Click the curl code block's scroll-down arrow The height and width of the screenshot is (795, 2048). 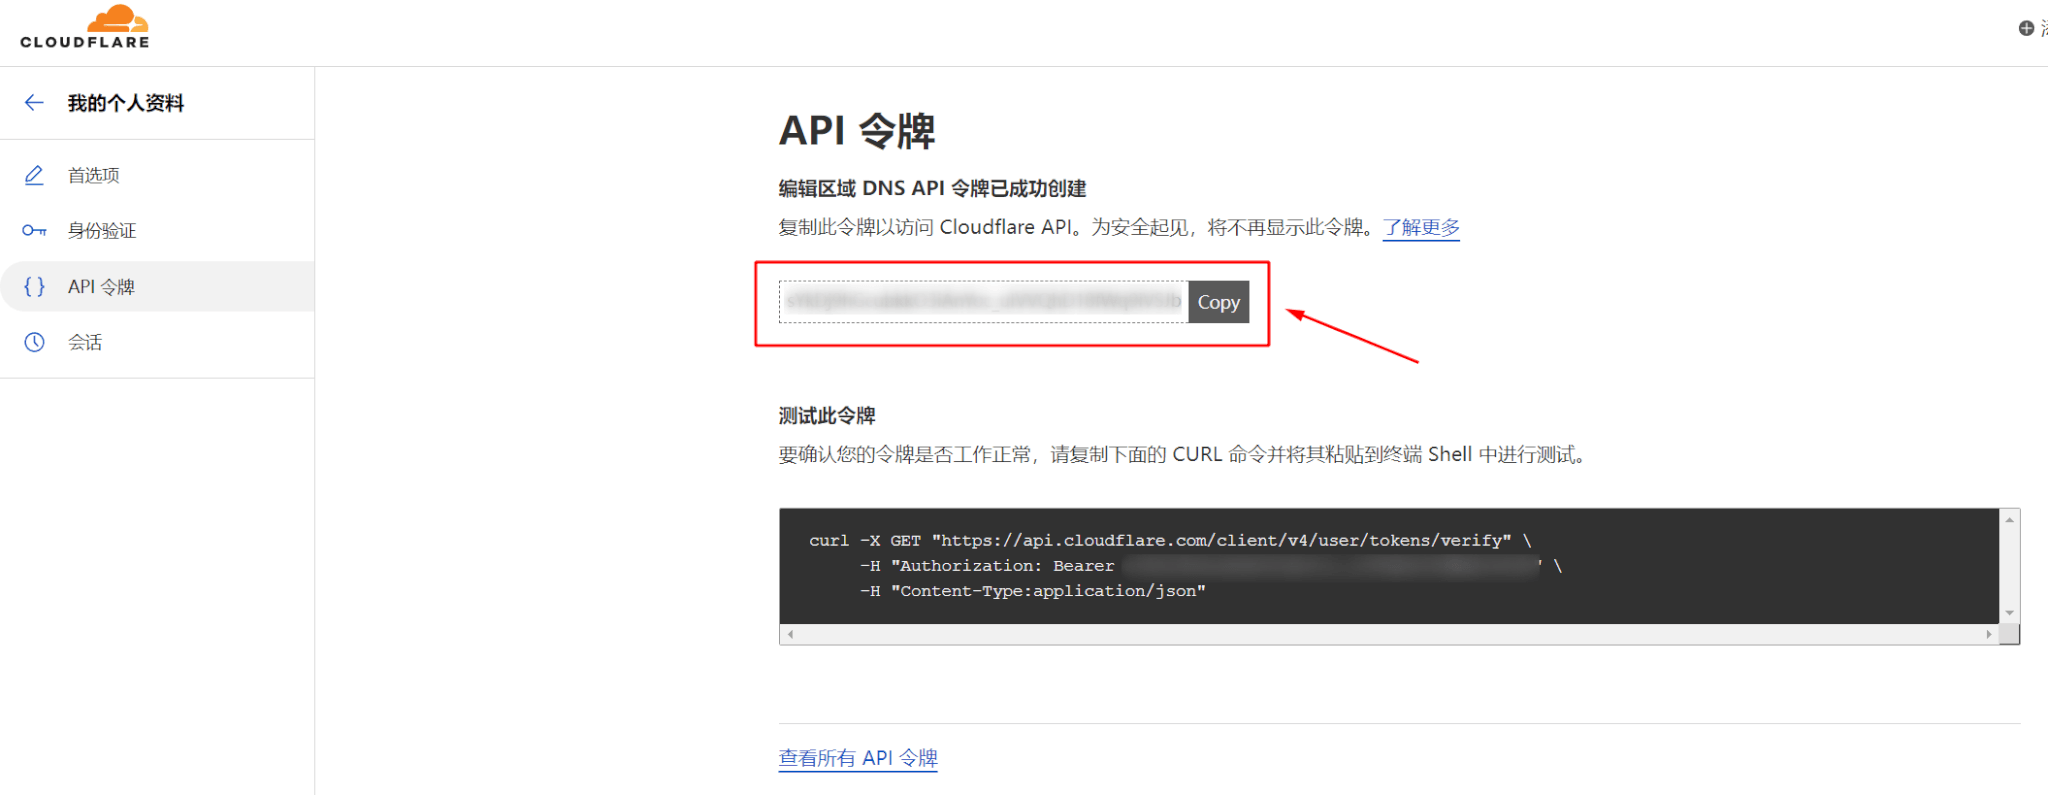pyautogui.click(x=2009, y=613)
